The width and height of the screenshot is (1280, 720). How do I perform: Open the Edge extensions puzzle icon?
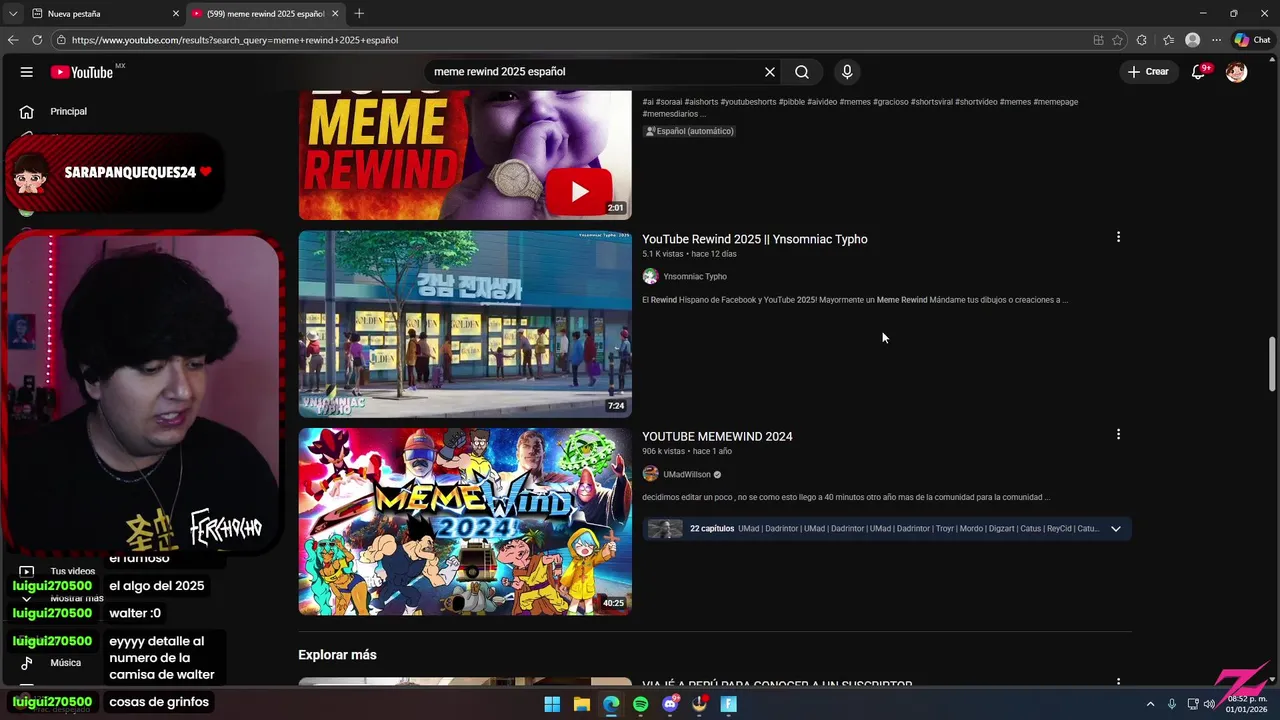tap(1142, 40)
